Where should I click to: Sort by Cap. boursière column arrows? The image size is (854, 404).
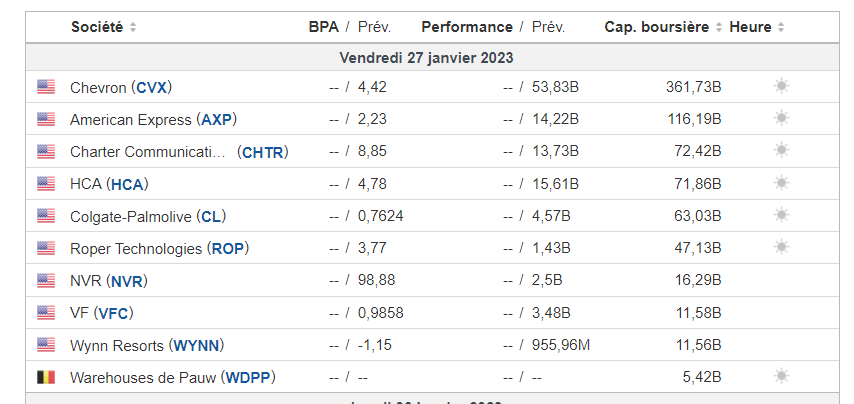(x=719, y=27)
